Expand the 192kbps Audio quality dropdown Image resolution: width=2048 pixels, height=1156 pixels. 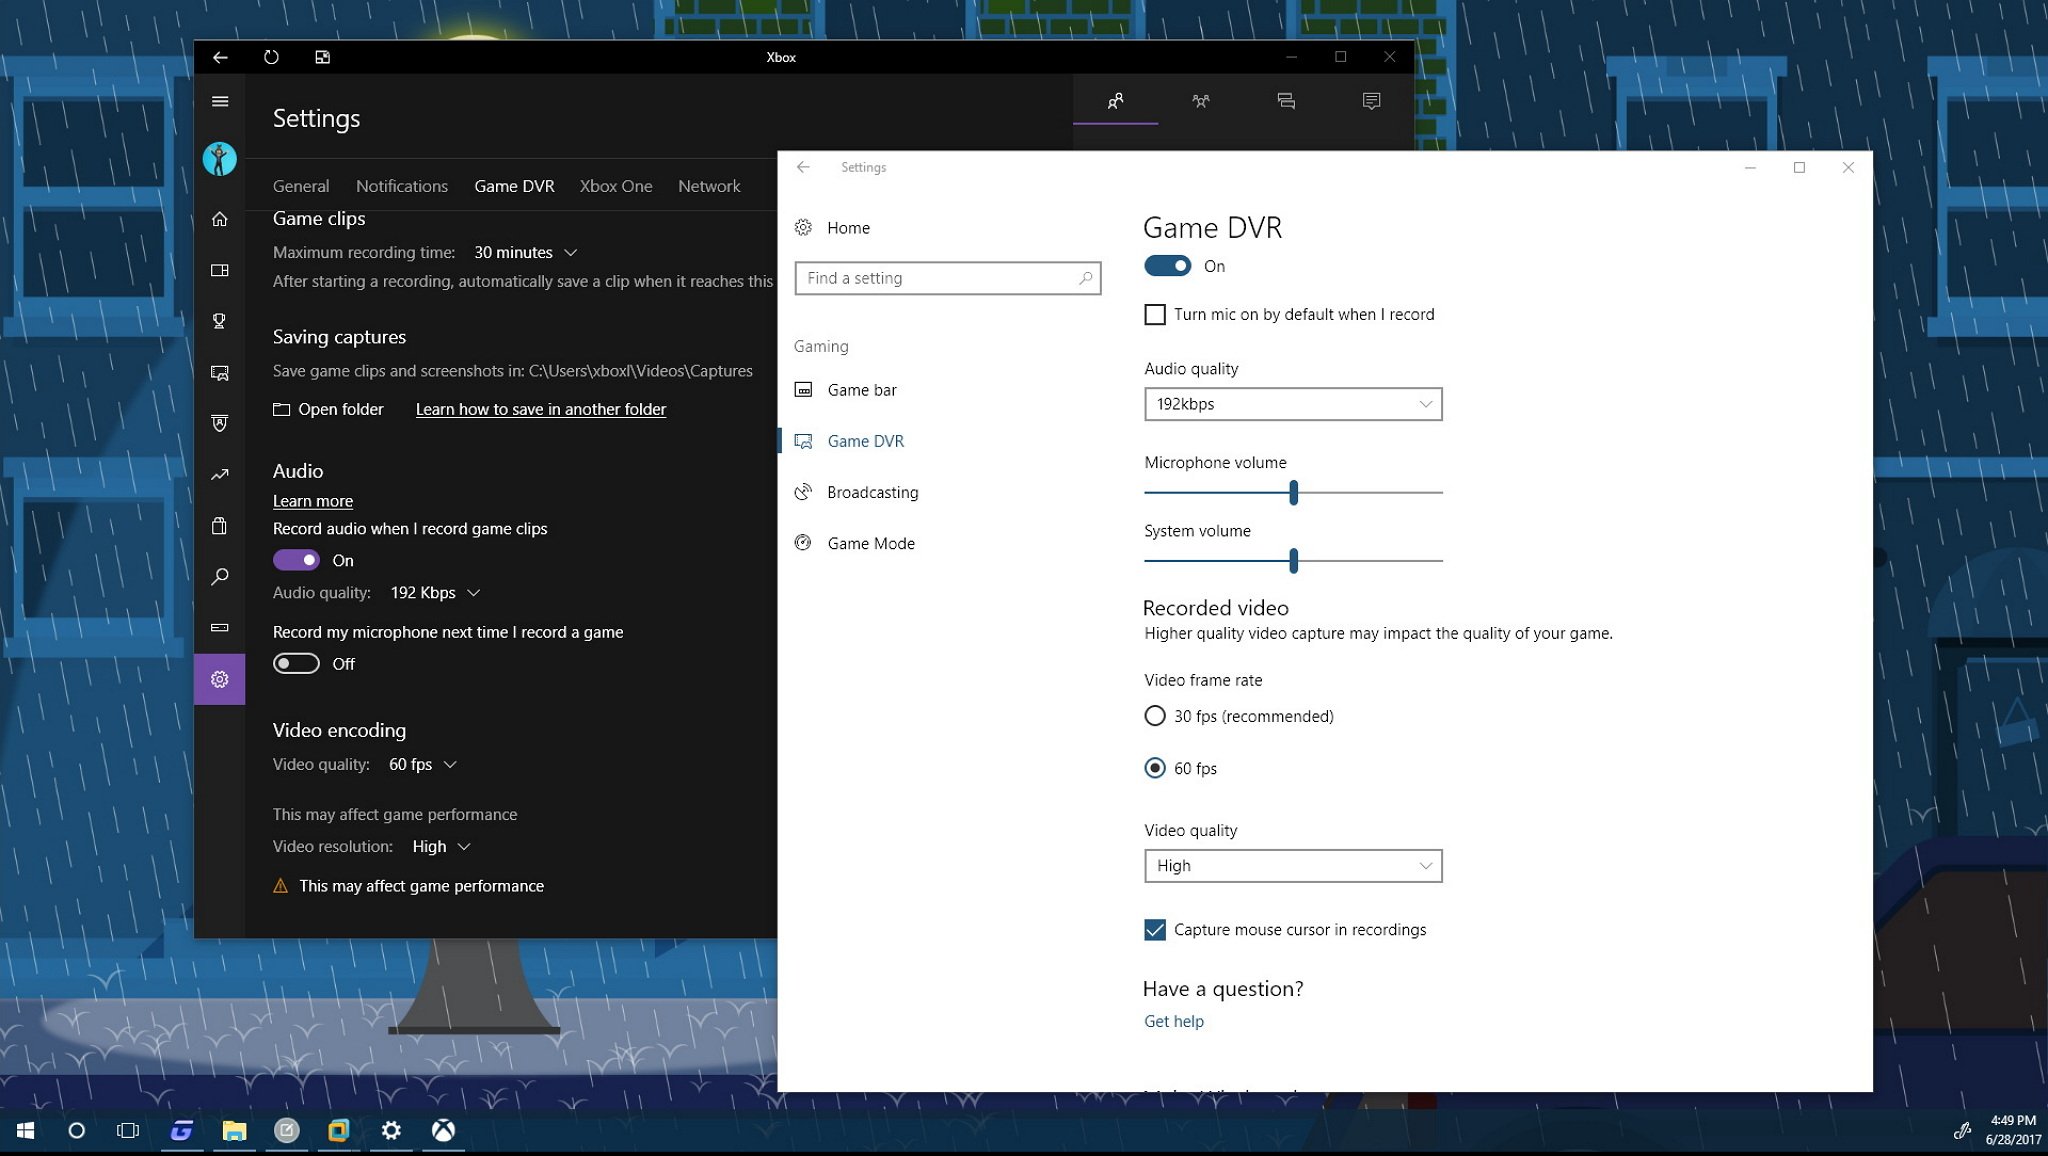(1292, 404)
